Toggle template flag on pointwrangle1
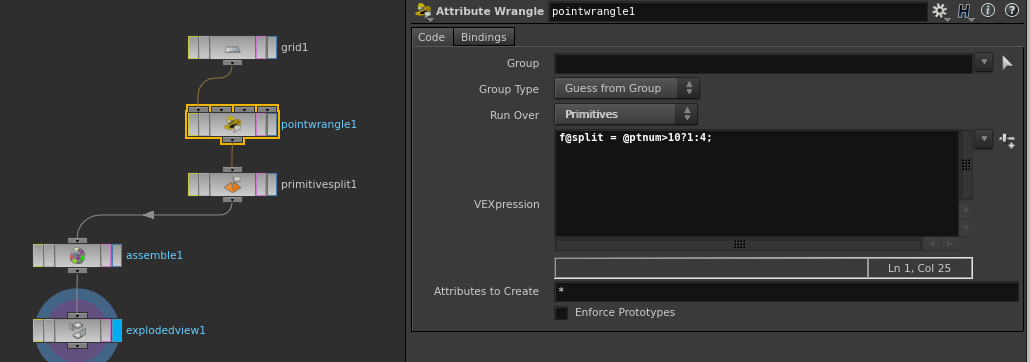The width and height of the screenshot is (1030, 362). tap(261, 124)
